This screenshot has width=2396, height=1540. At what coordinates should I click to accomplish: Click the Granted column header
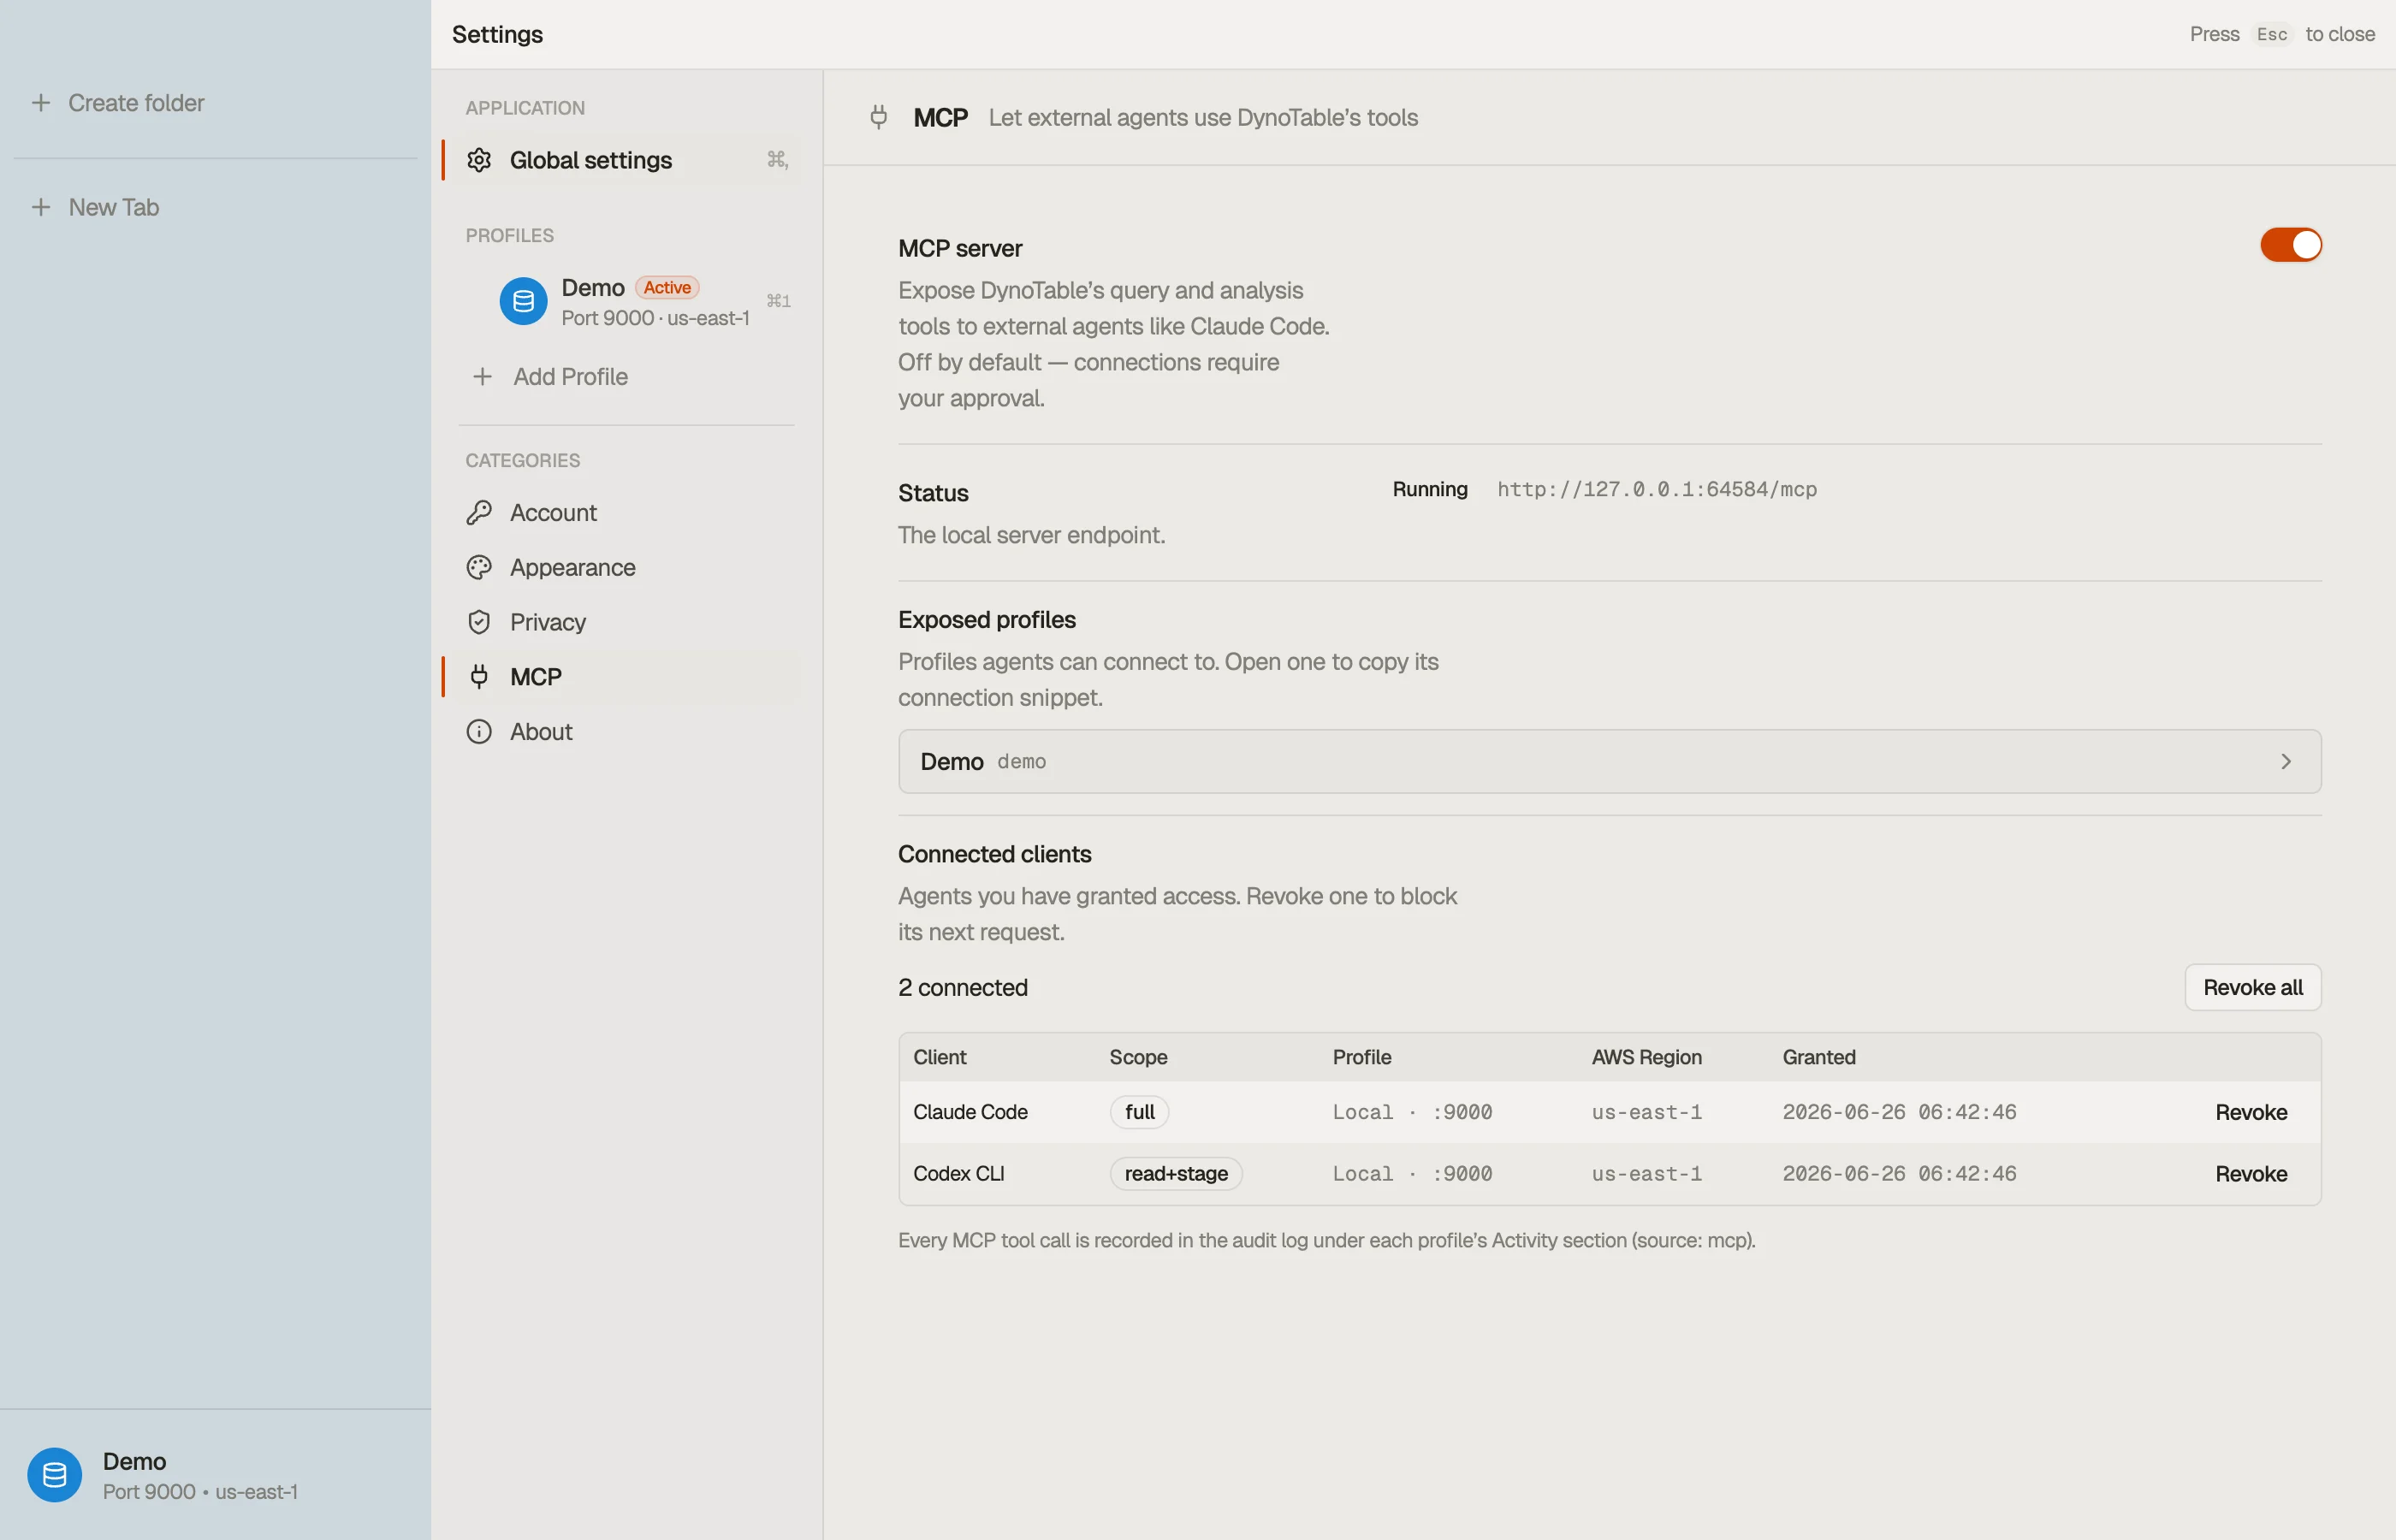point(1818,1057)
